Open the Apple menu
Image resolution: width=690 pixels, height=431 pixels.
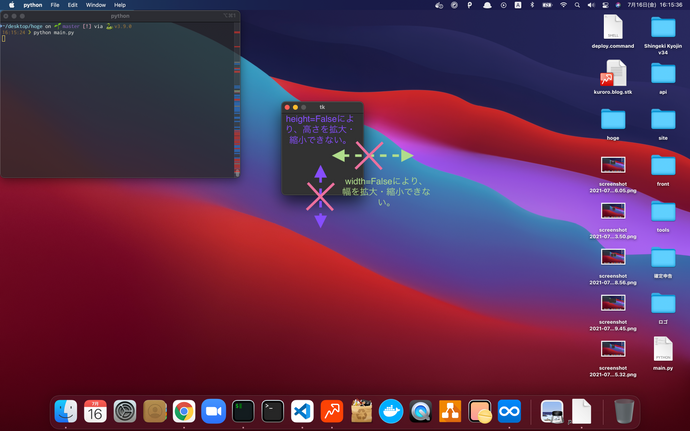pyautogui.click(x=11, y=5)
